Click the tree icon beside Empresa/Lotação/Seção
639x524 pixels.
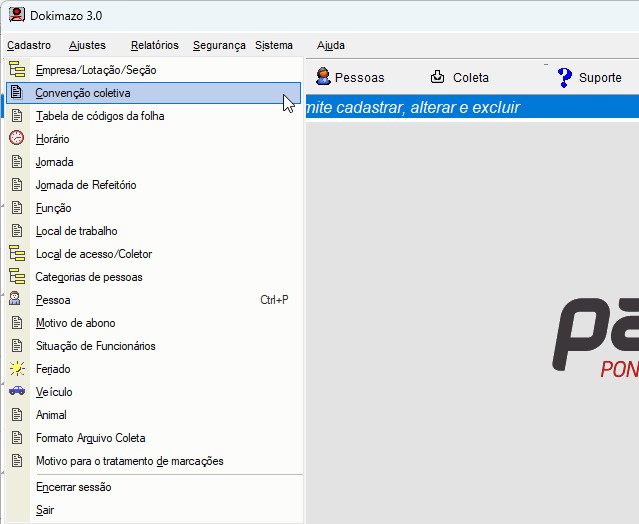click(x=16, y=70)
